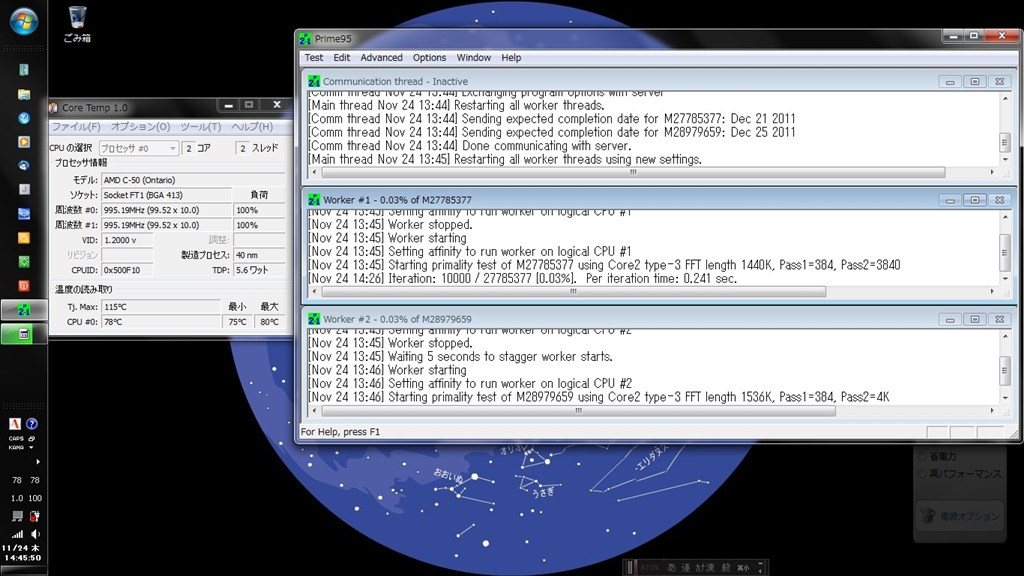Click the battery power plug tray icon

[35, 516]
